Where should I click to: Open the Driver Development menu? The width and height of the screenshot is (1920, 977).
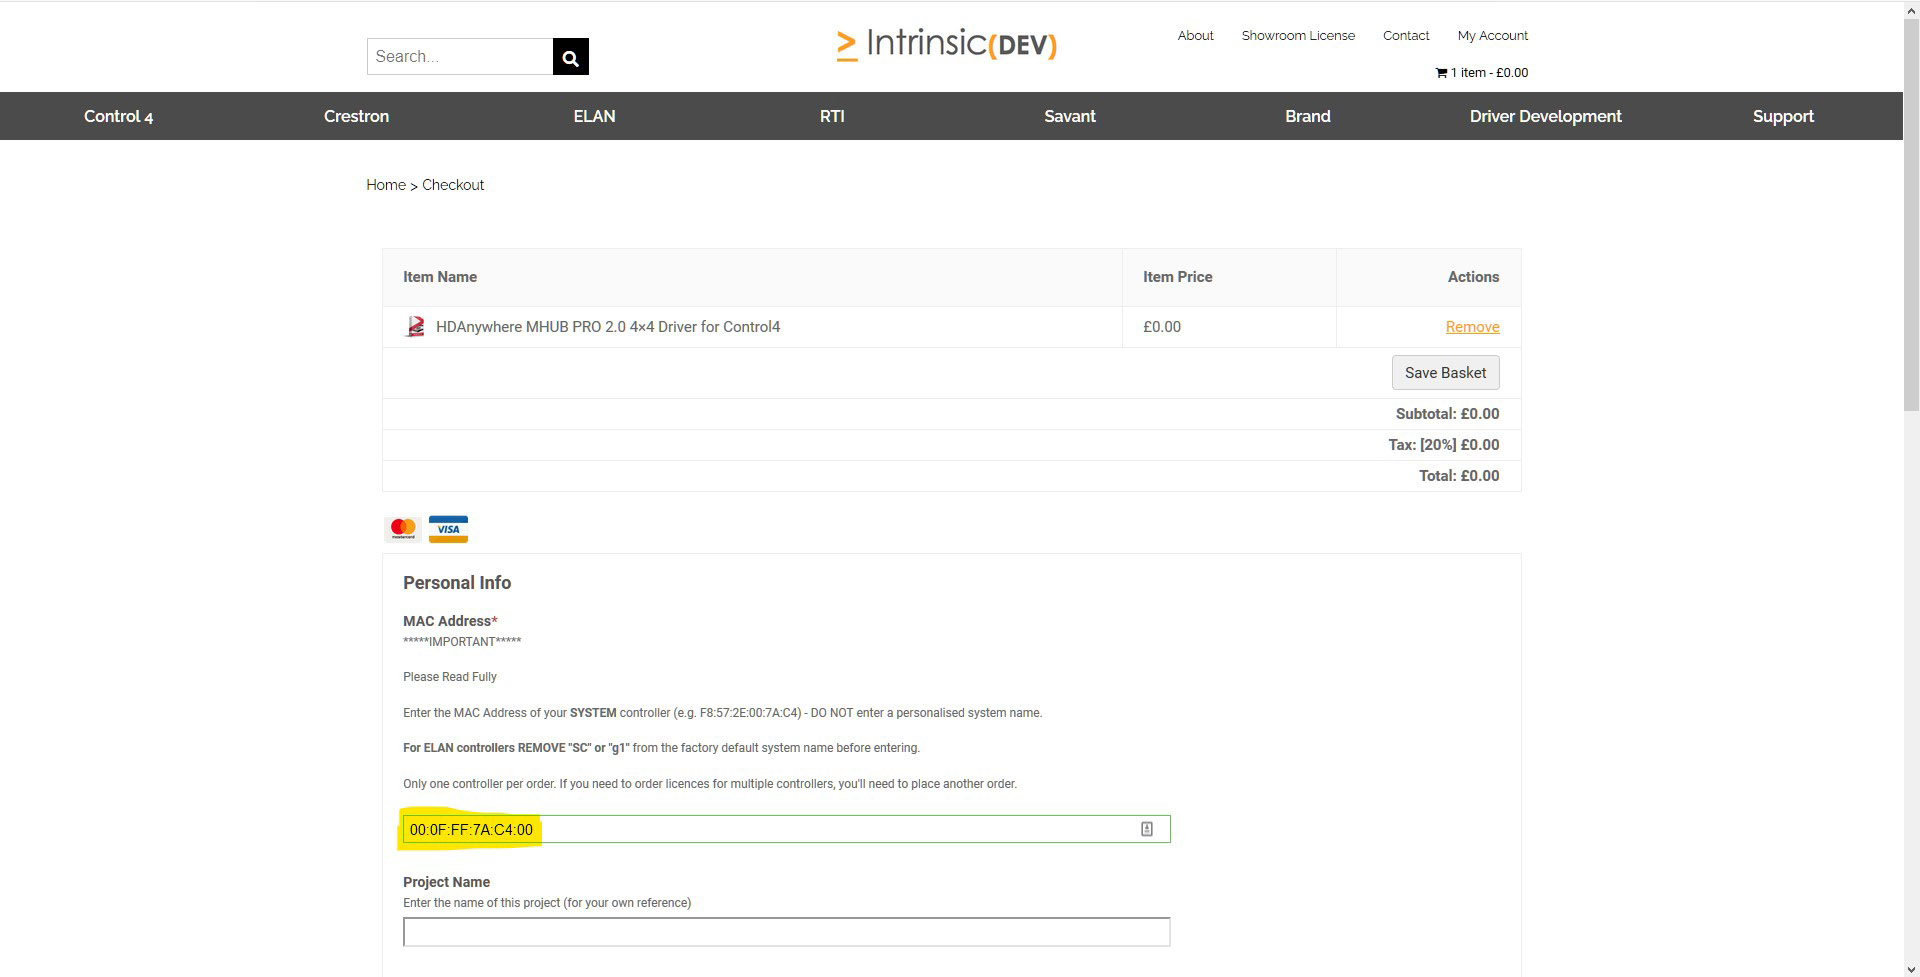point(1545,116)
